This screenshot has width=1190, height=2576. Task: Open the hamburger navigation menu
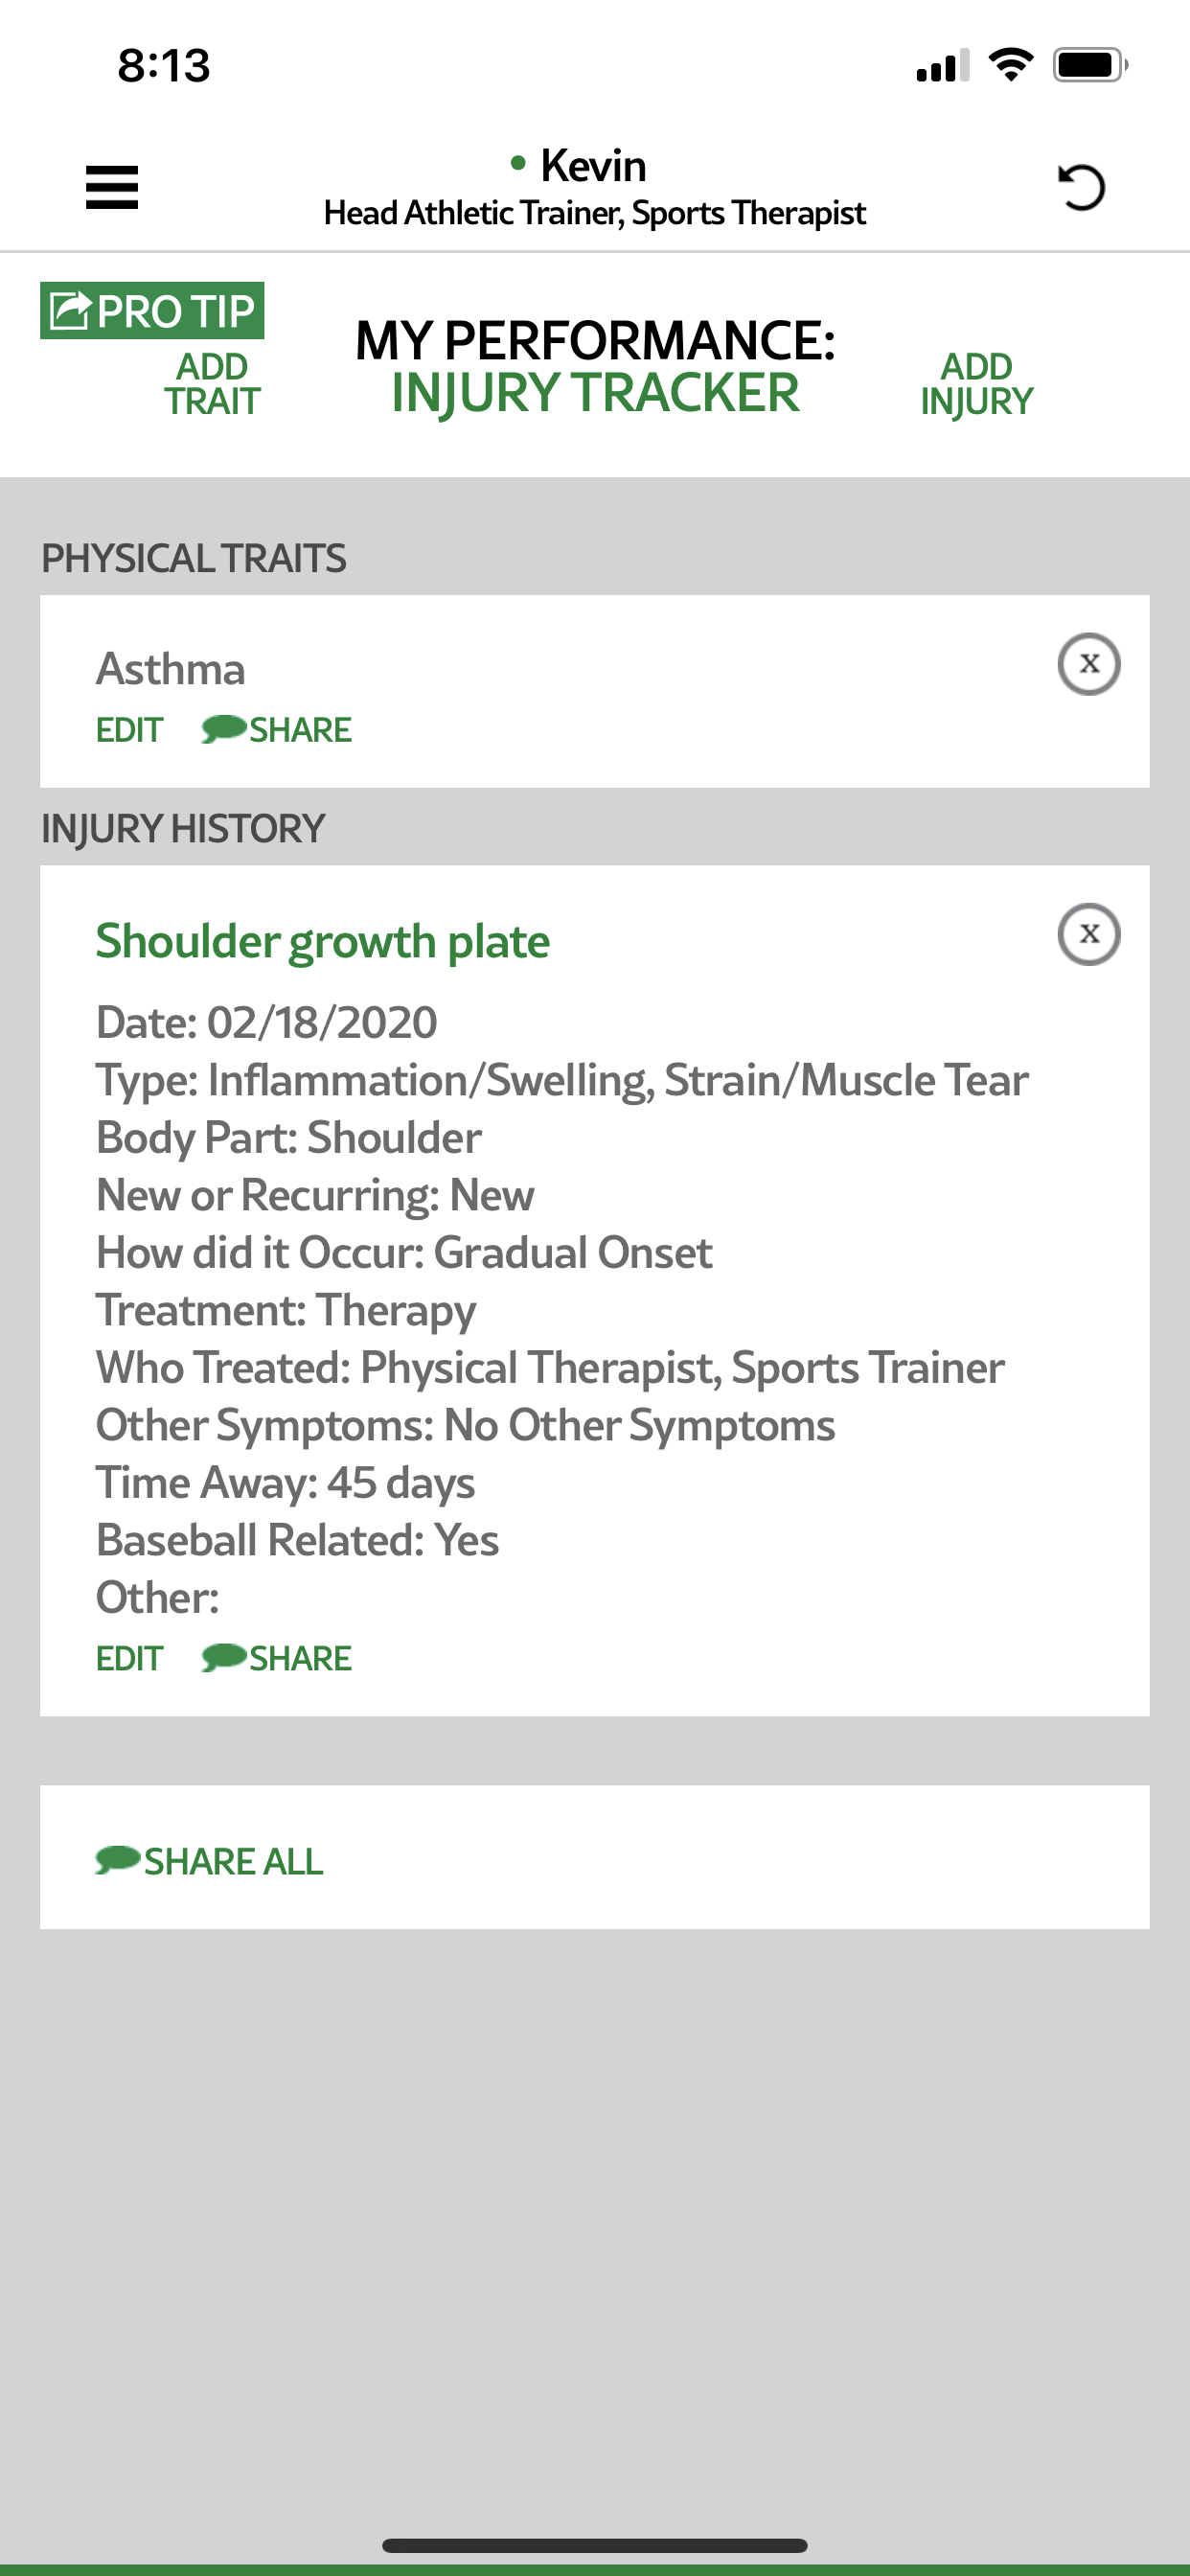pyautogui.click(x=111, y=187)
